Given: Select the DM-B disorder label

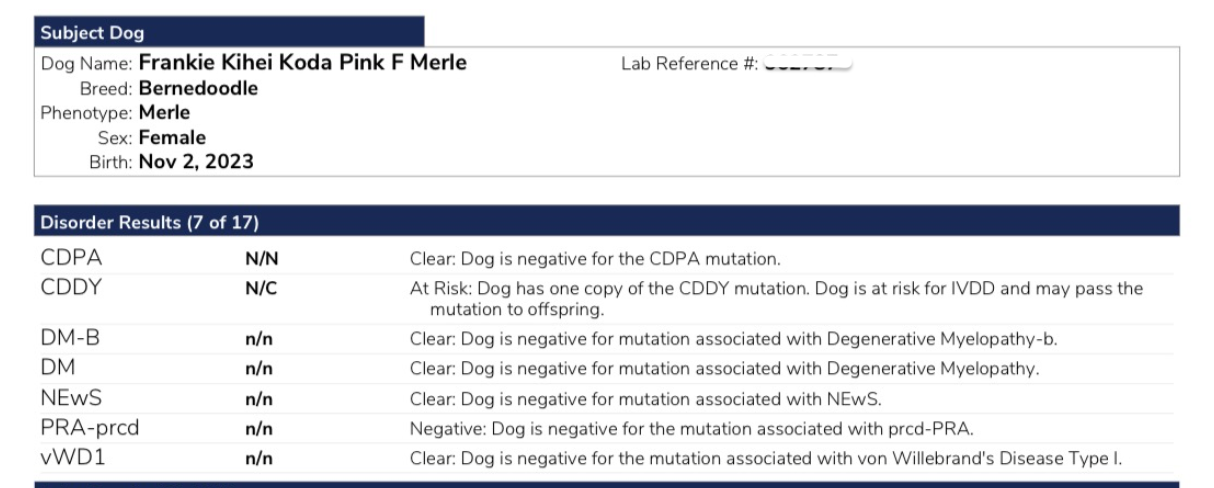Looking at the screenshot, I should (x=70, y=338).
